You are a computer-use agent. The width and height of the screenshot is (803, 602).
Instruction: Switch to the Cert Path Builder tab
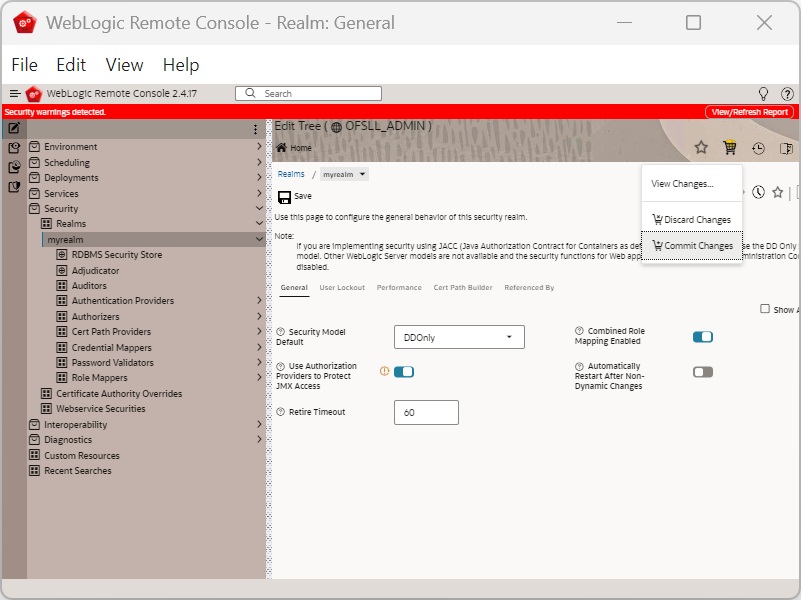point(463,288)
